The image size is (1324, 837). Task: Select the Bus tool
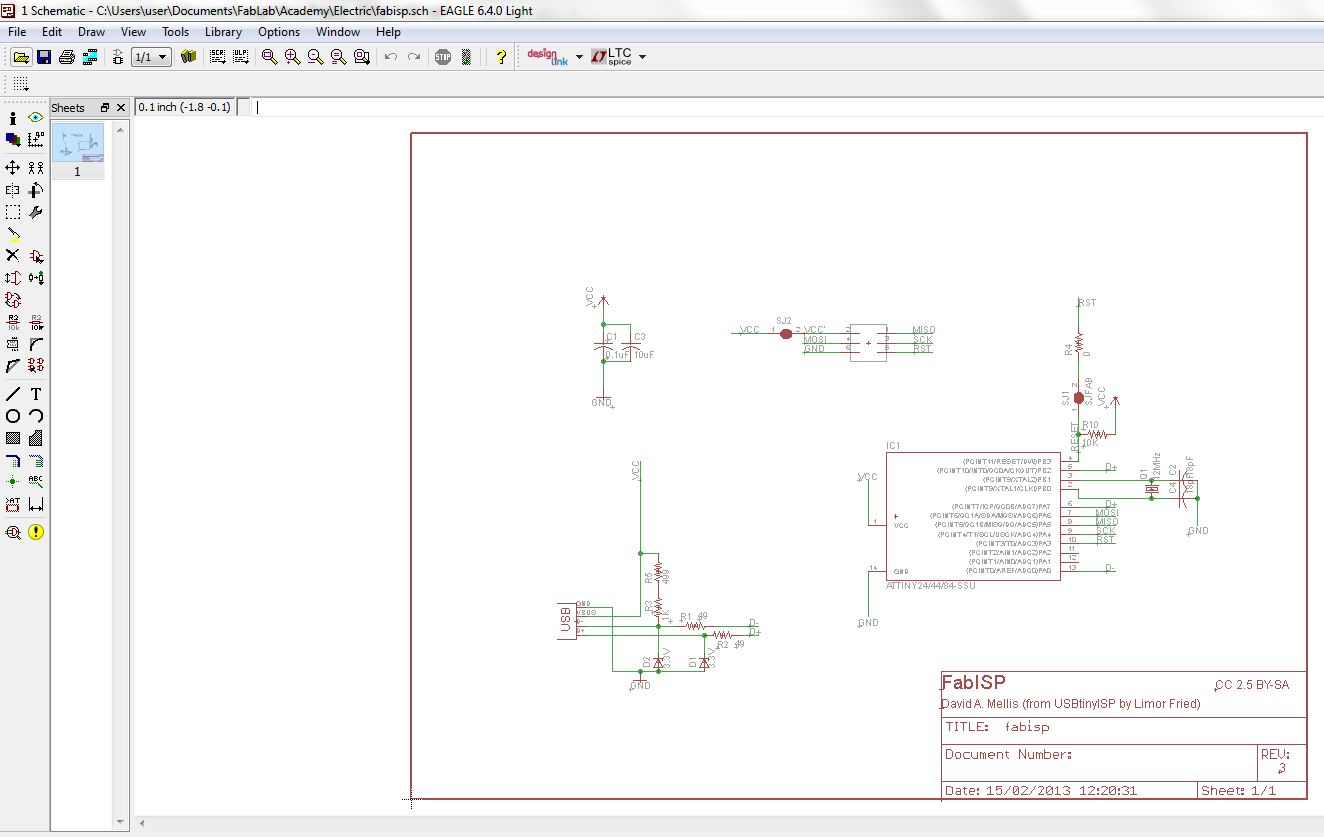13,460
